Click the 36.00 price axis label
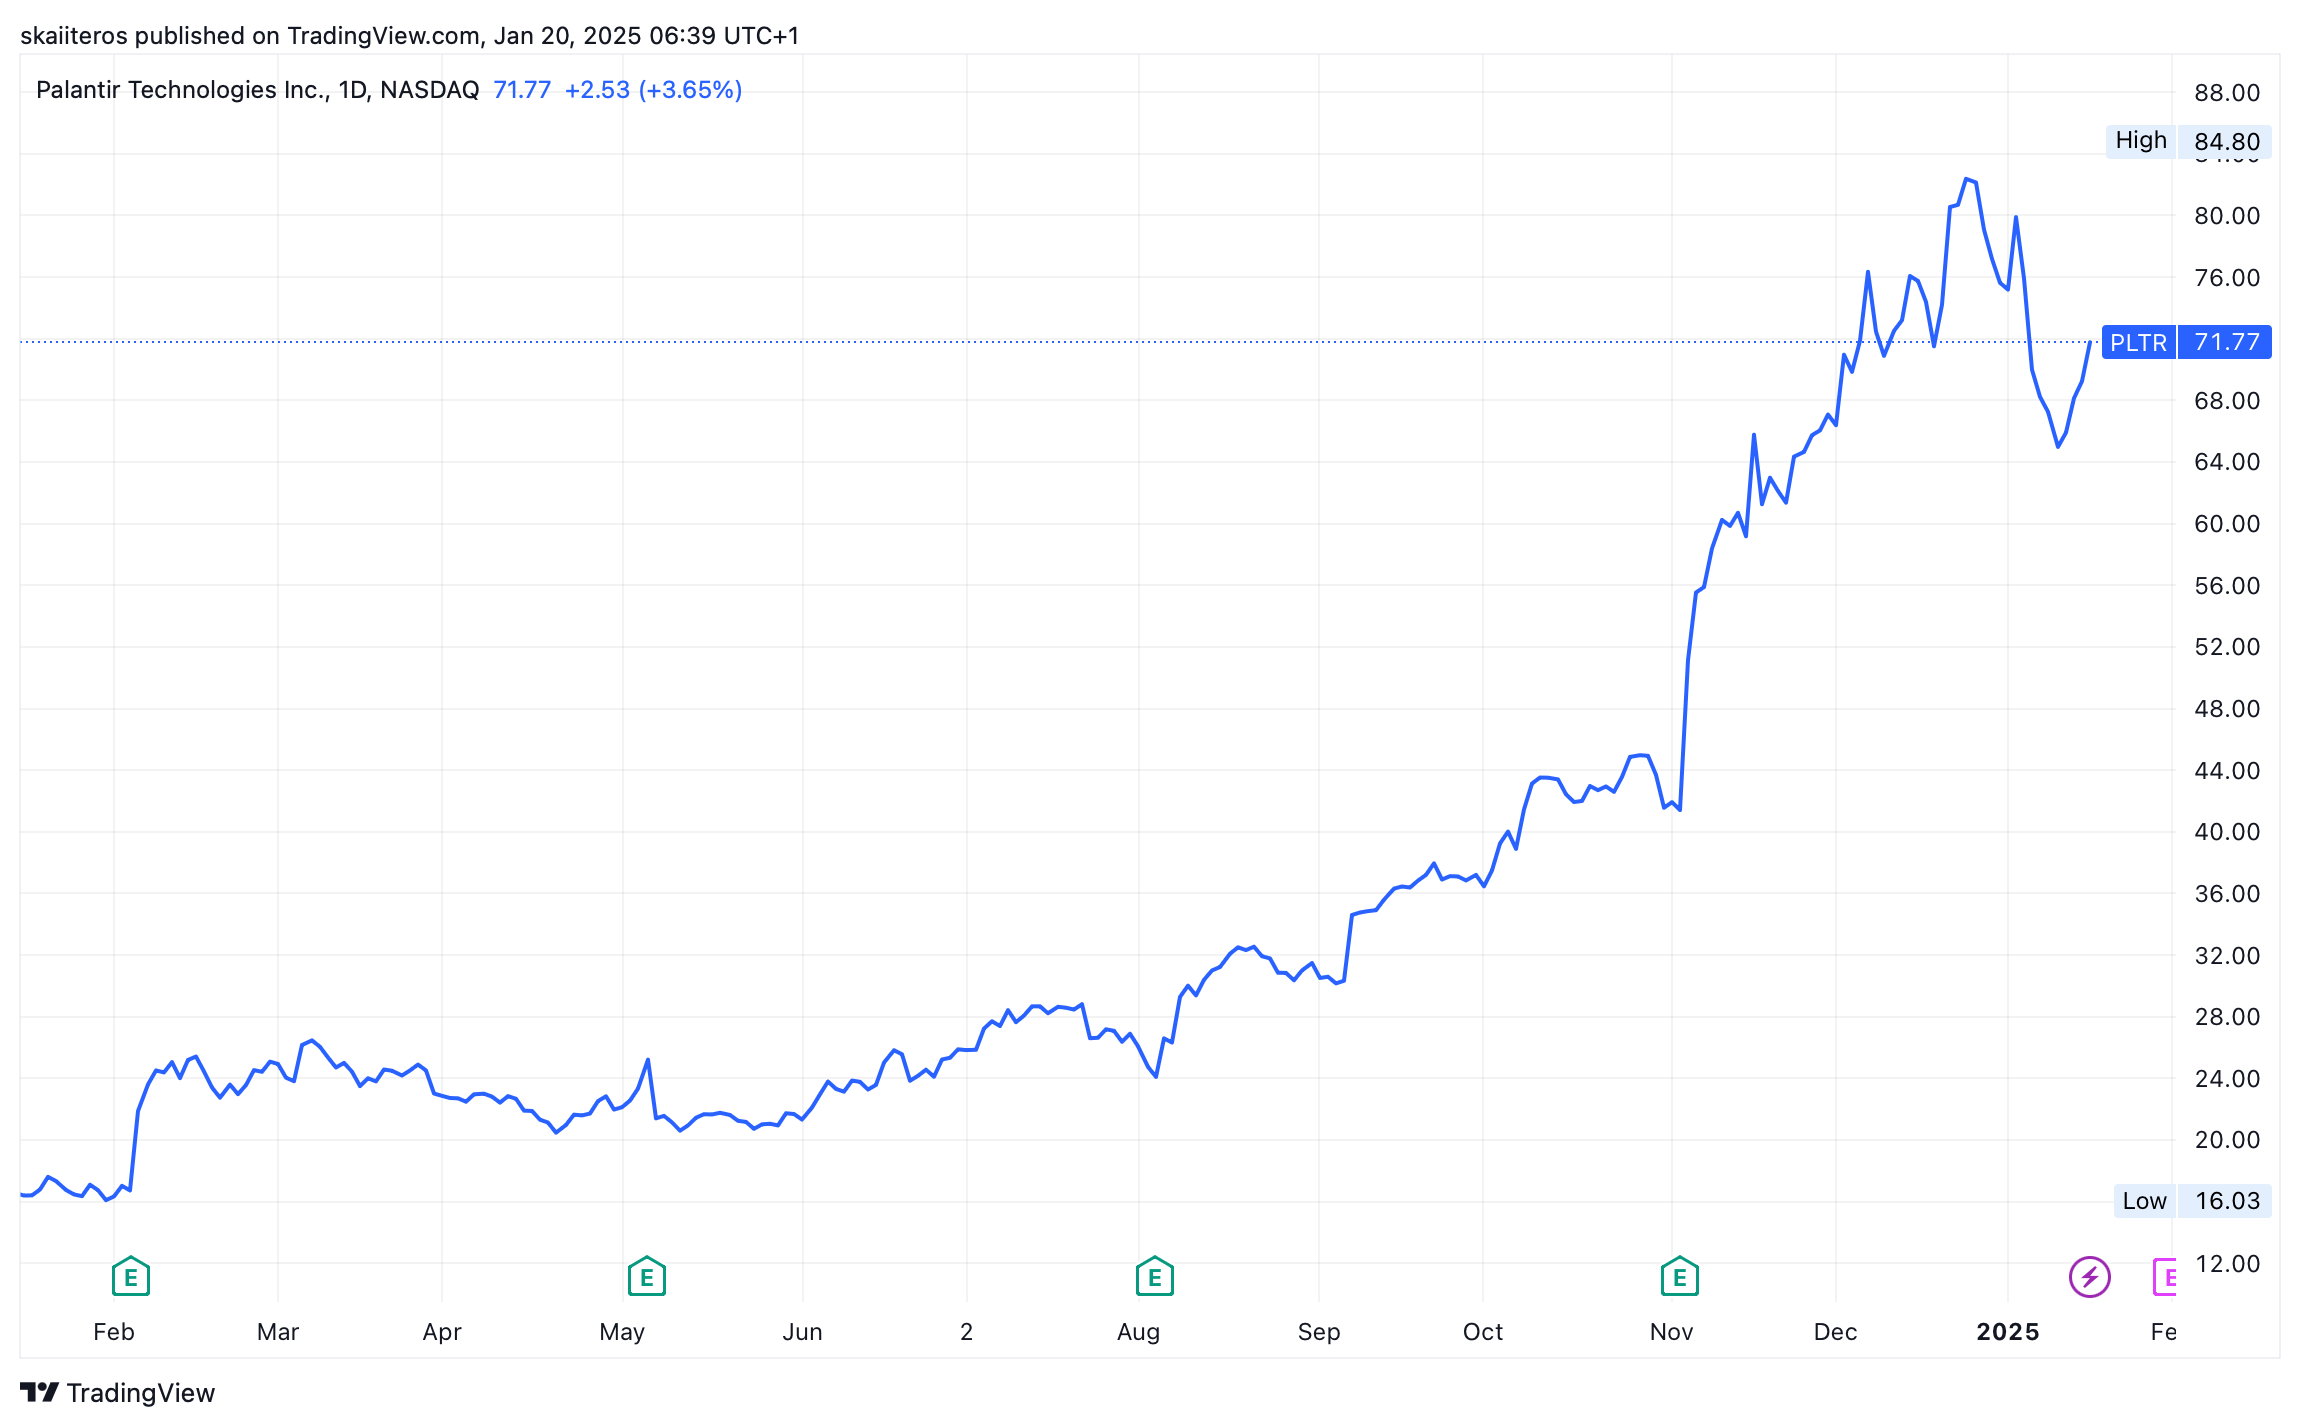 2227,894
